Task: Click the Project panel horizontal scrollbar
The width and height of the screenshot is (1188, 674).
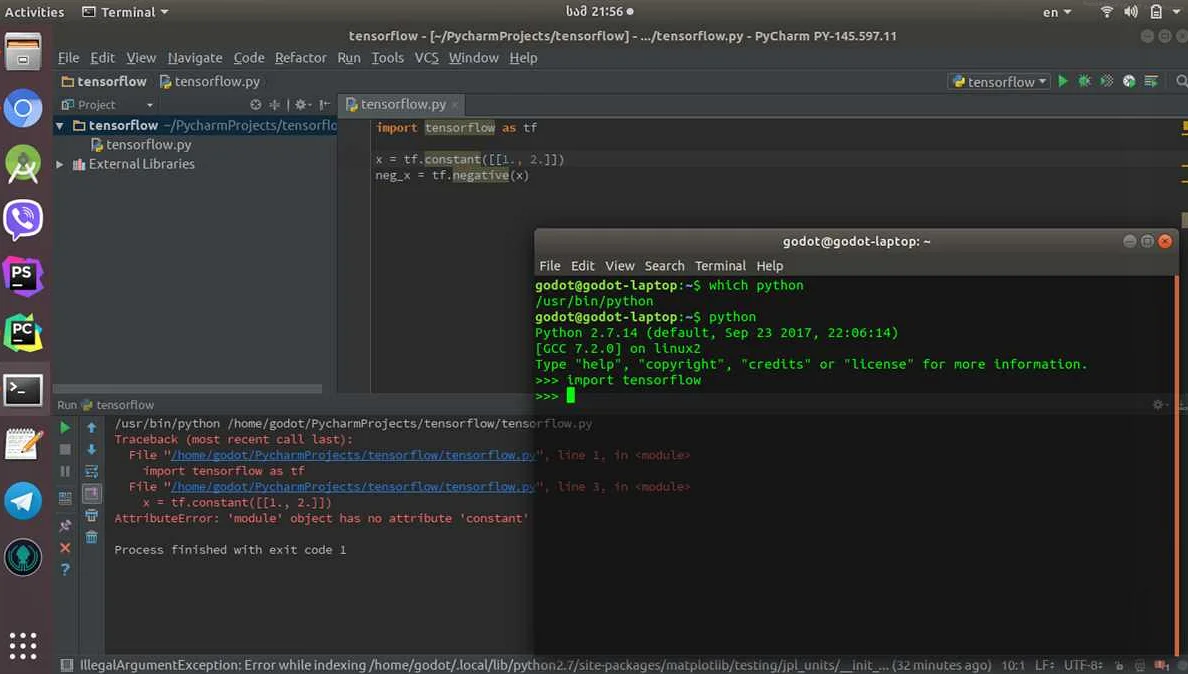Action: (x=188, y=389)
